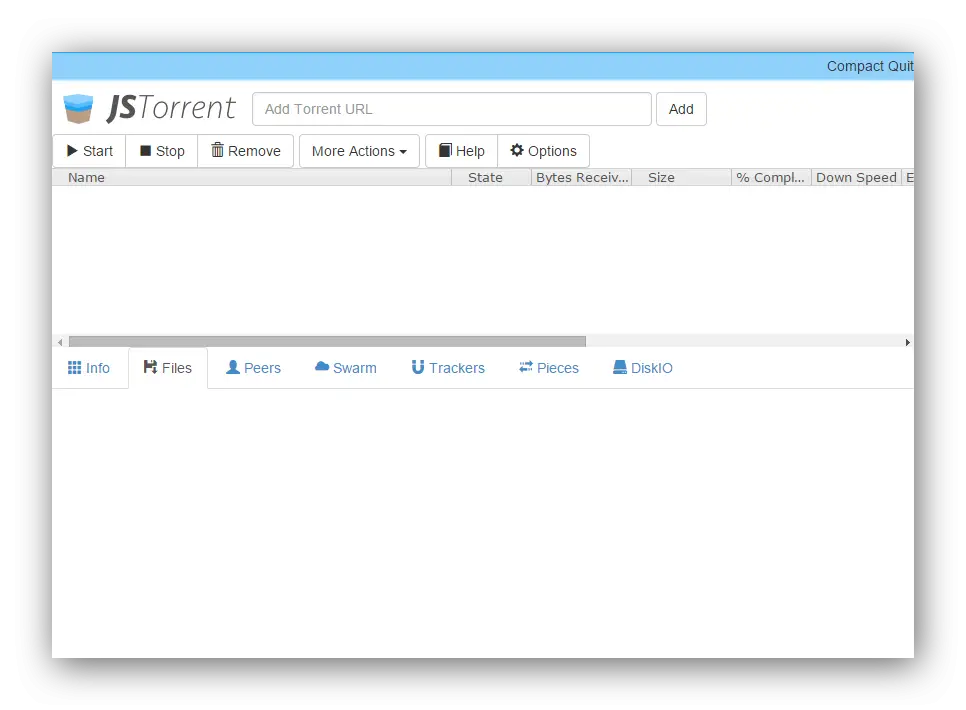Click the Start play triangle icon
Screen dimensions: 966x710
click(72, 150)
